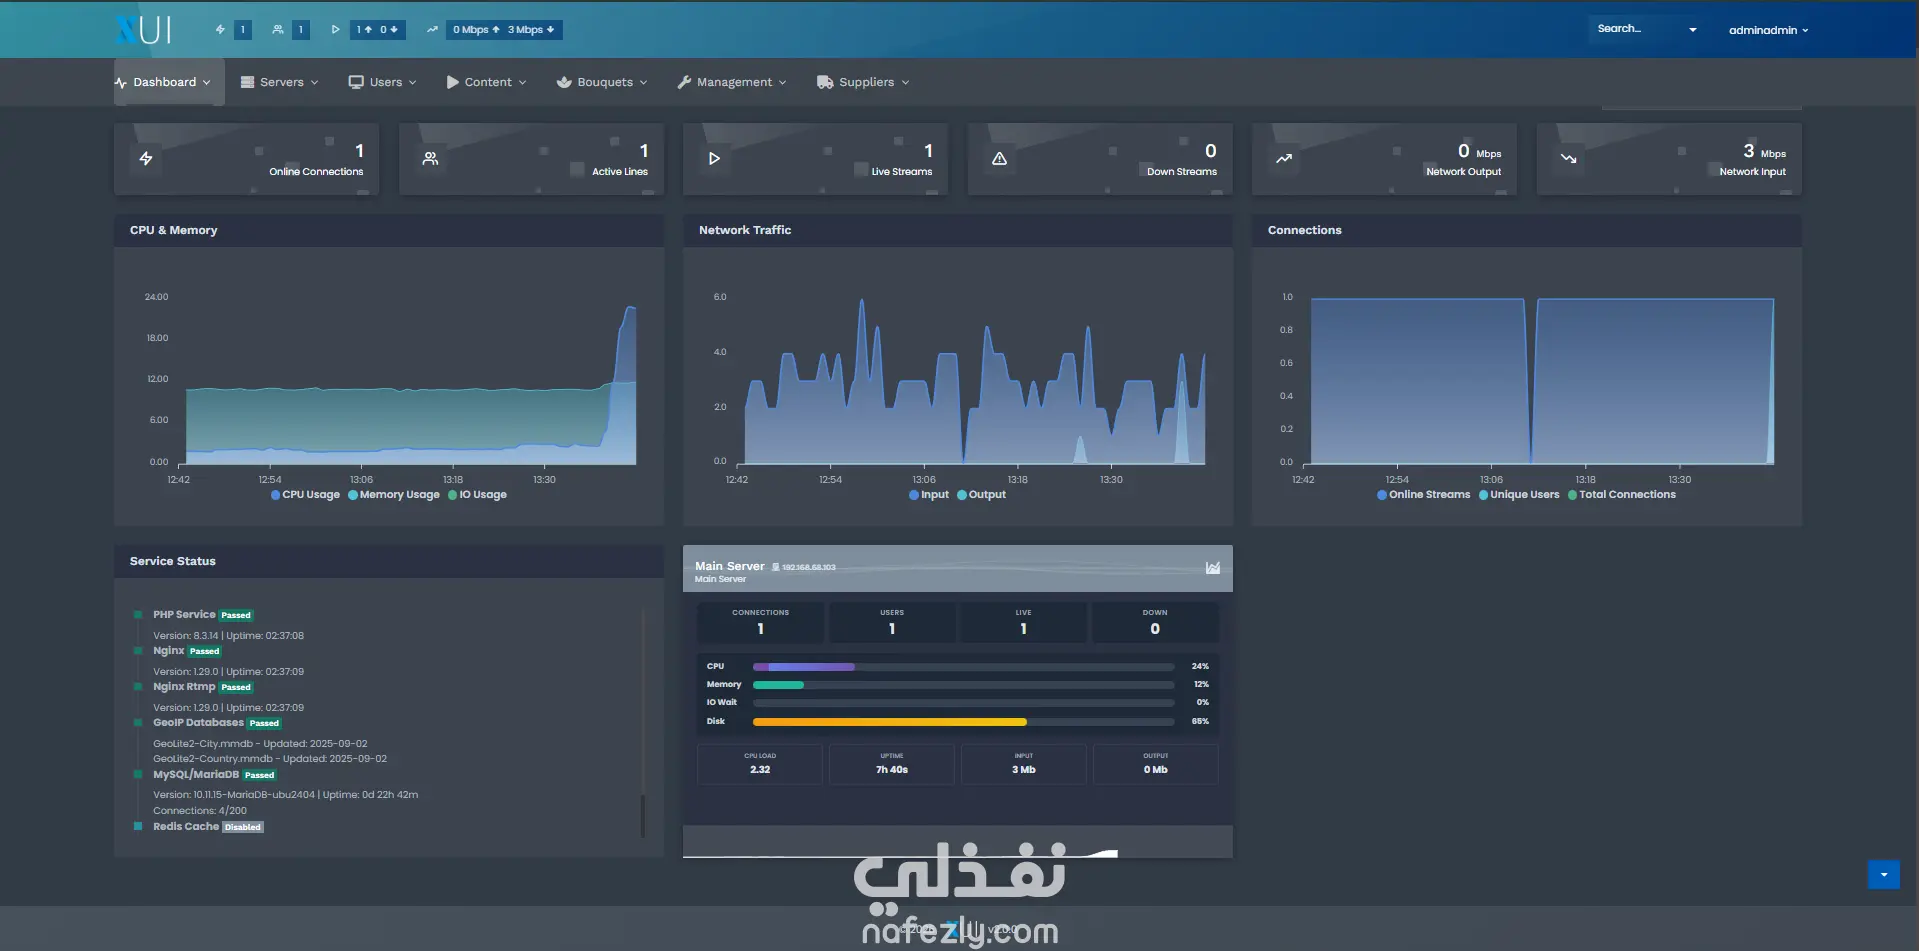
Task: Toggle Unique Users series in the Connections legend
Action: pyautogui.click(x=1519, y=495)
